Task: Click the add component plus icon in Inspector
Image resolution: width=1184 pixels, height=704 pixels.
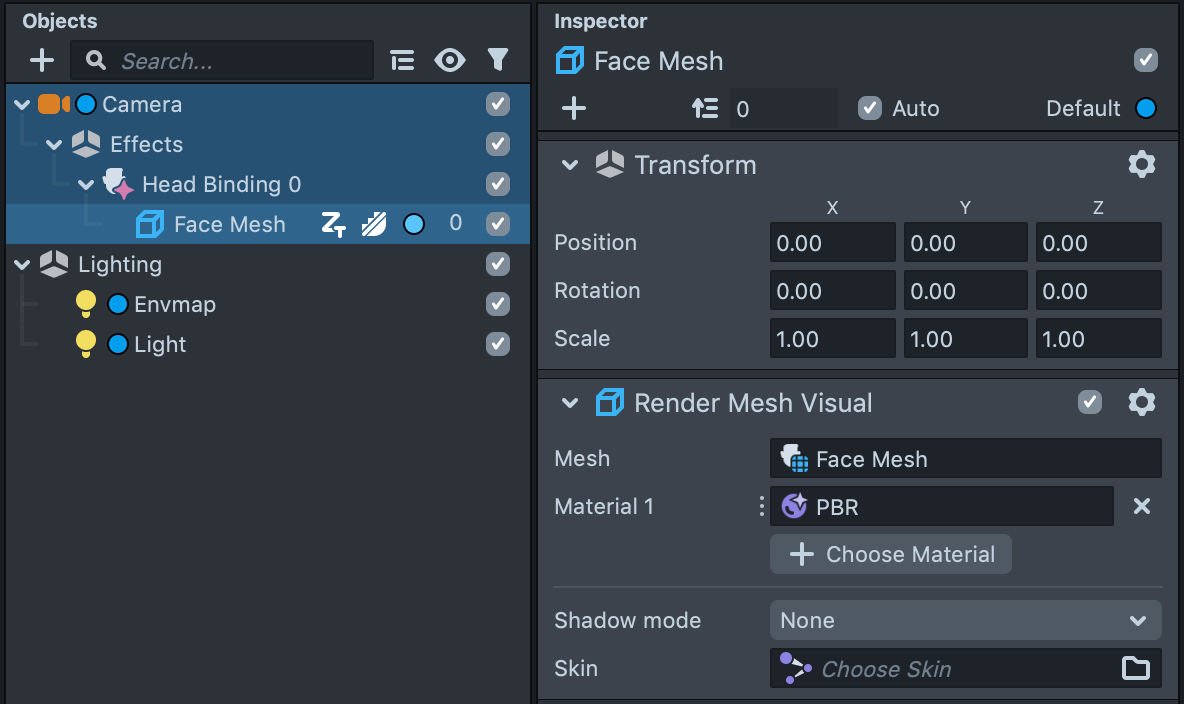Action: 574,108
